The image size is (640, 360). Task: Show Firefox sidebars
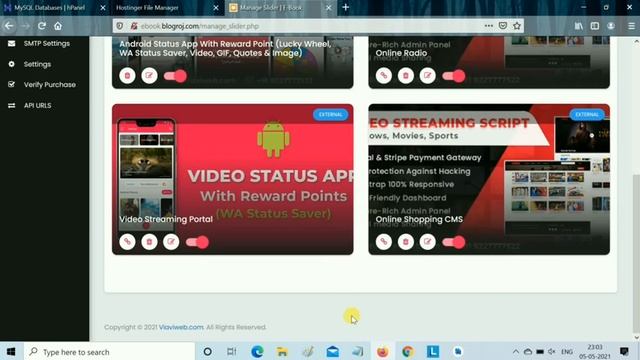[595, 26]
